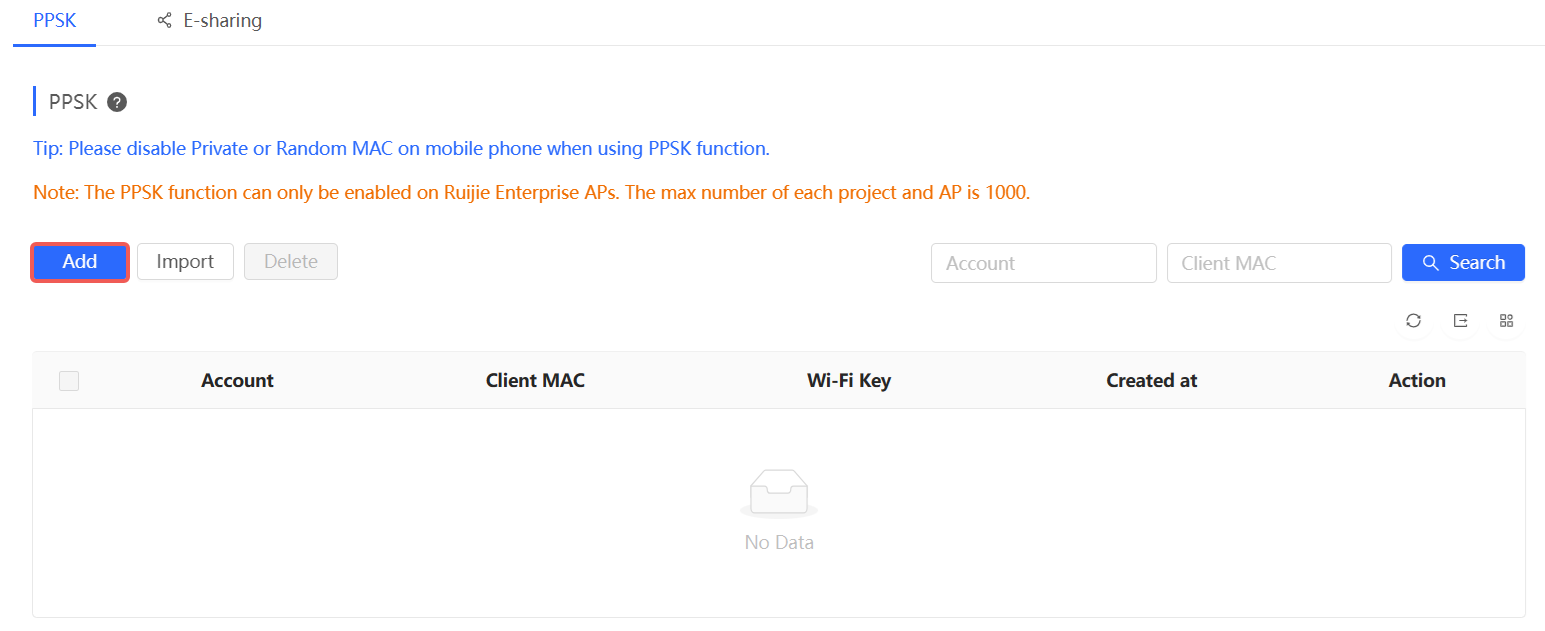
Task: Click the Action column header
Action: 1416,381
